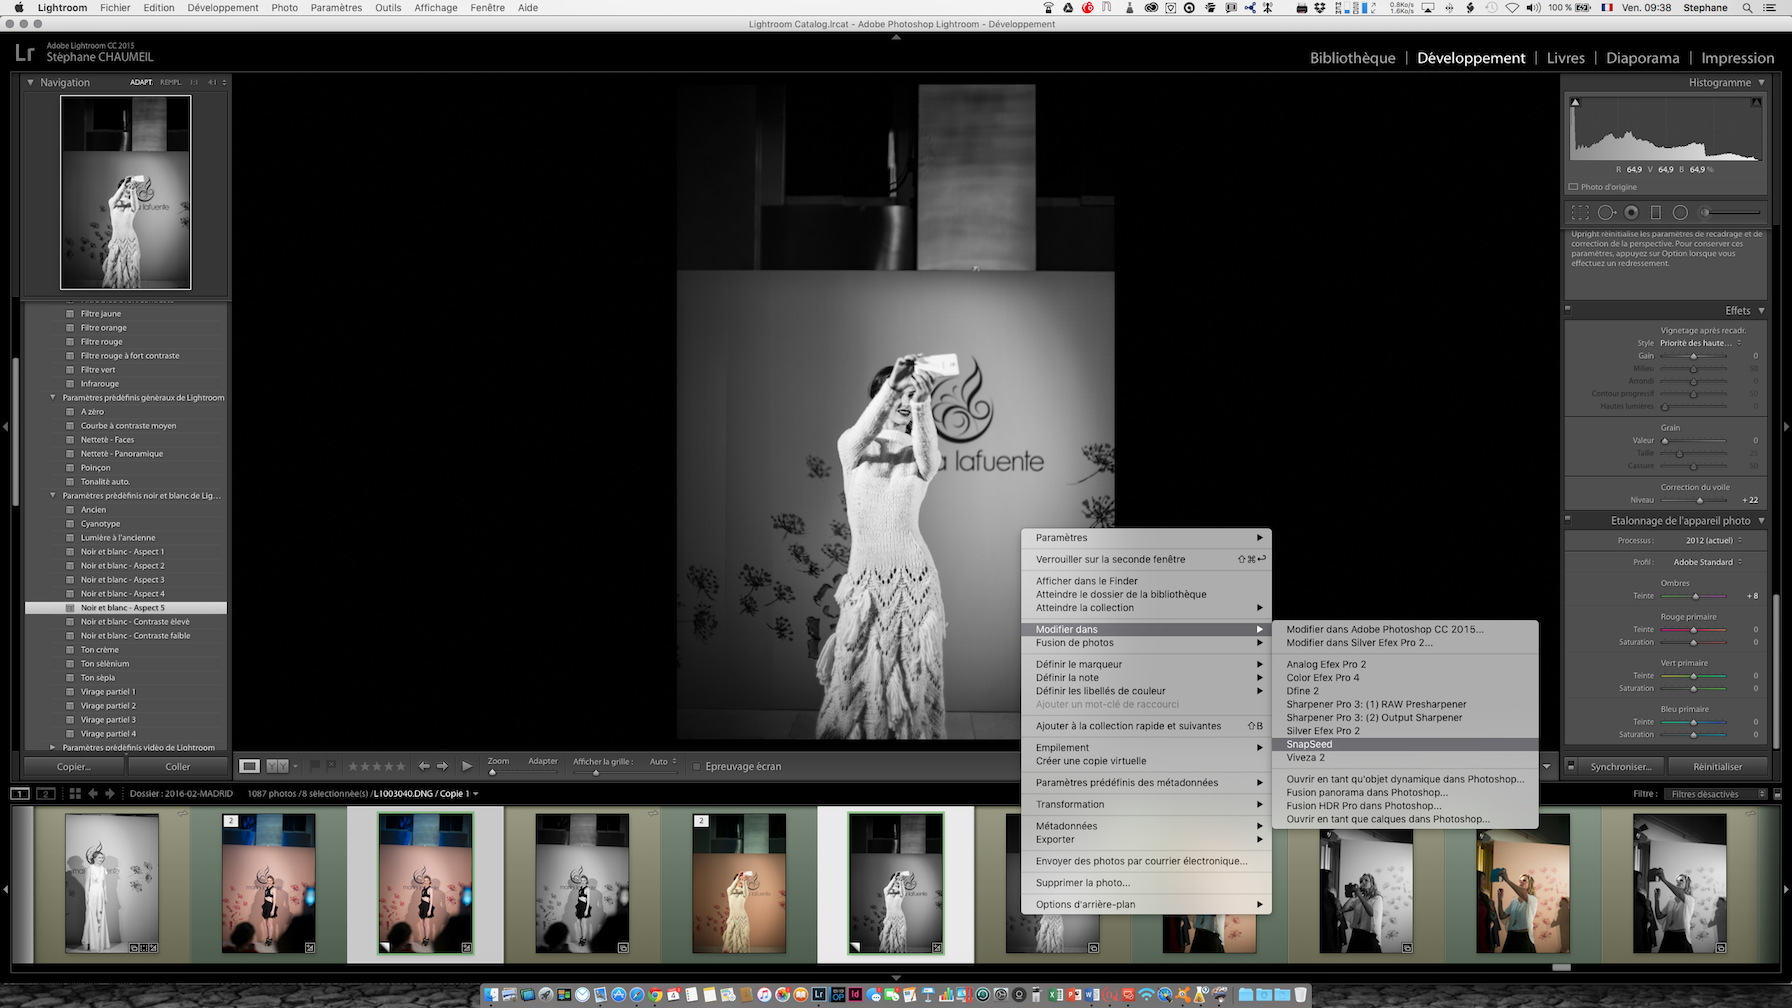Image resolution: width=1792 pixels, height=1008 pixels.
Task: Click the Synchroniser… button
Action: (x=1621, y=767)
